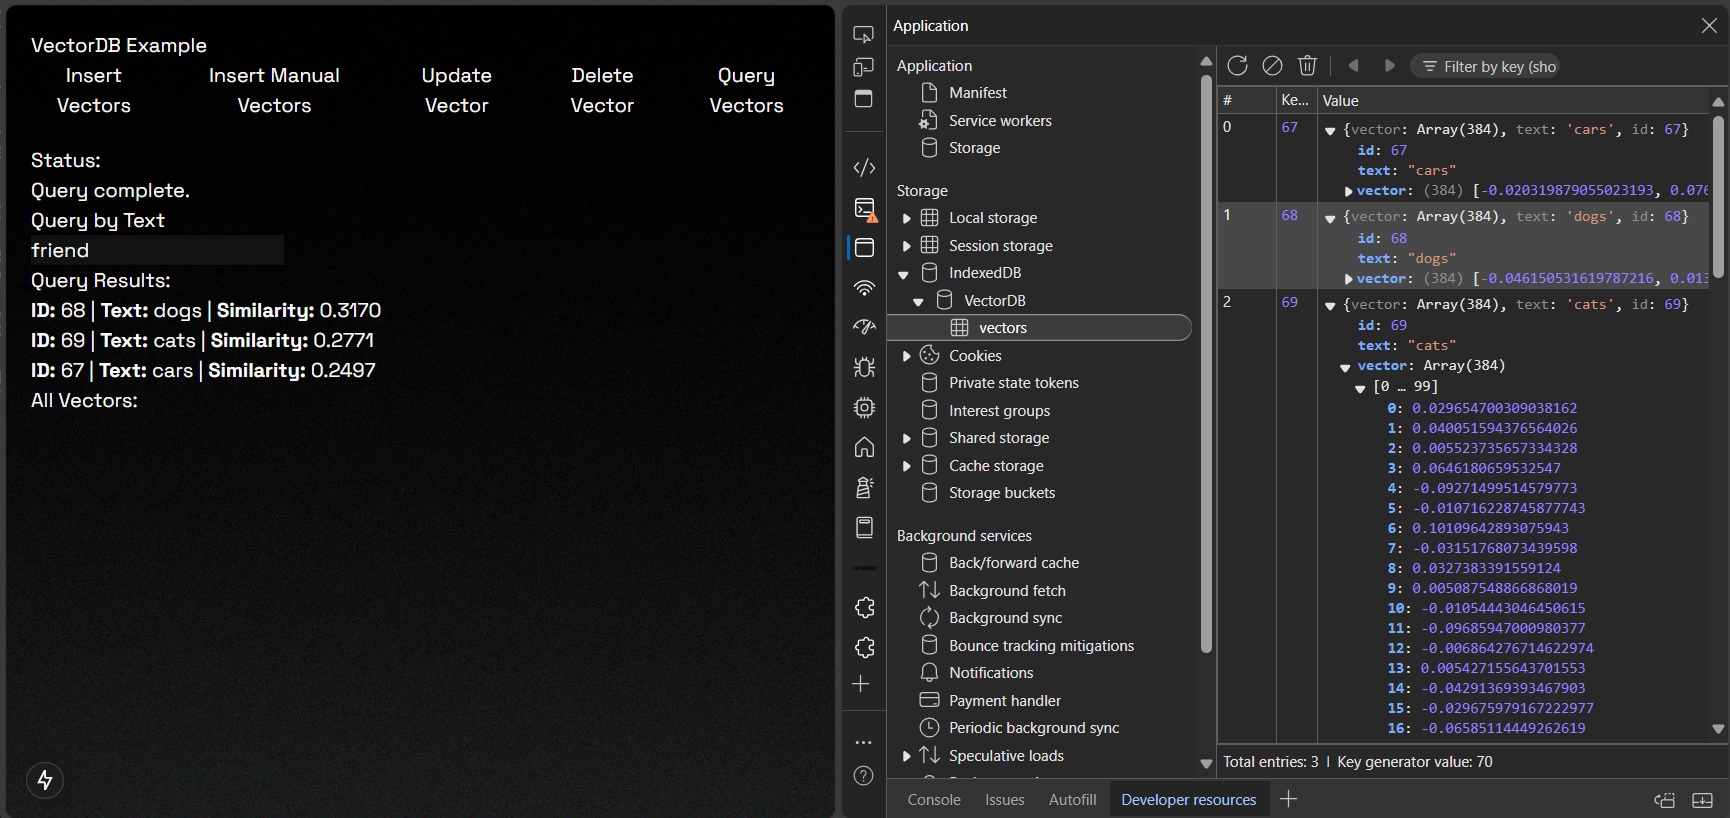The image size is (1730, 818).
Task: Open the Welcome tool (home icon)
Action: point(864,447)
